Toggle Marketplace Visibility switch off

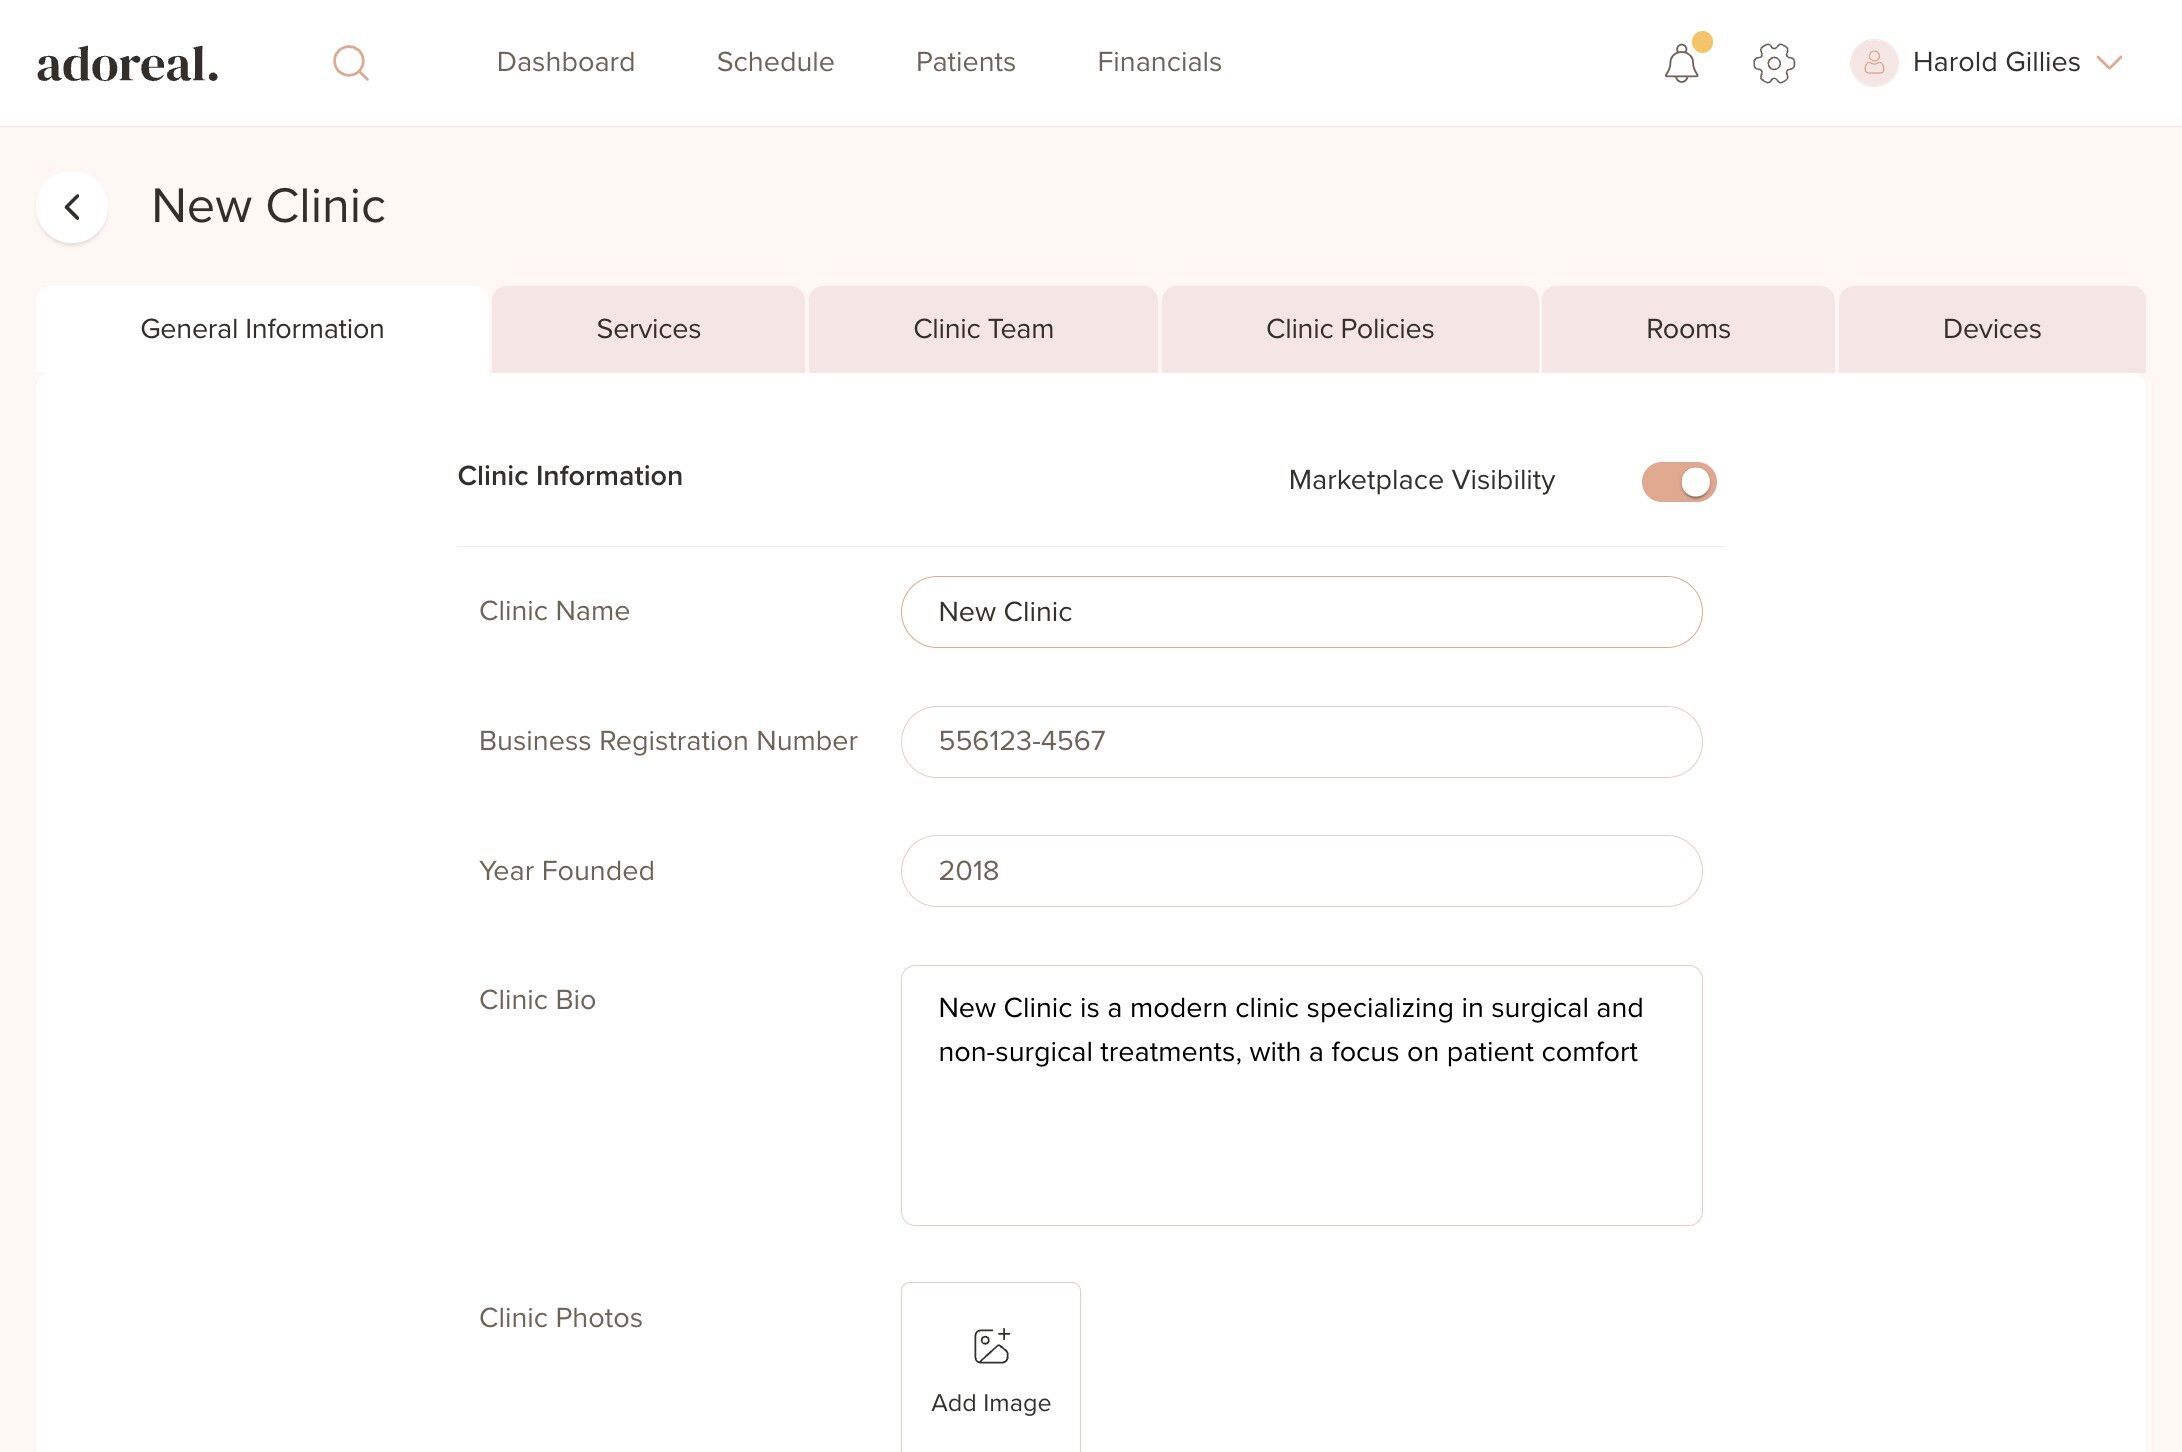(1679, 482)
